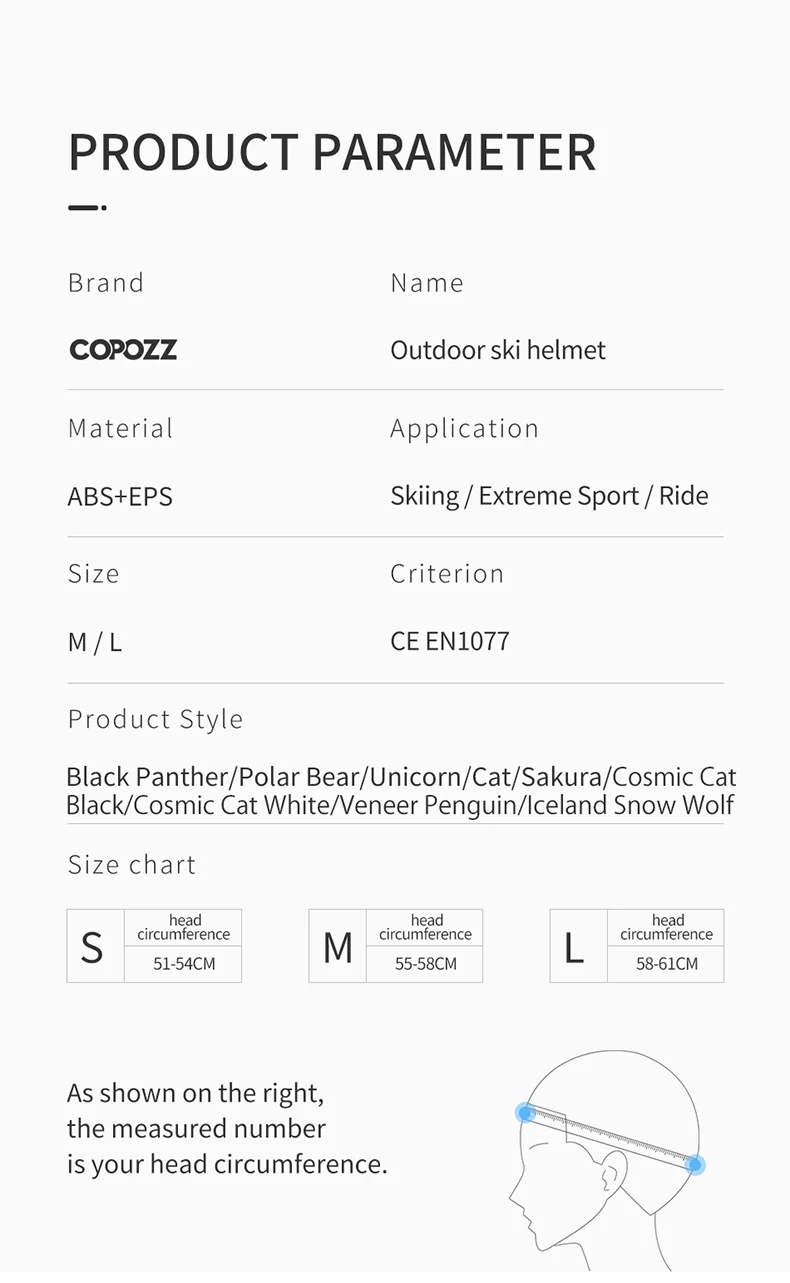This screenshot has width=790, height=1283.
Task: Click the CE EN1077 criterion text
Action: (450, 641)
